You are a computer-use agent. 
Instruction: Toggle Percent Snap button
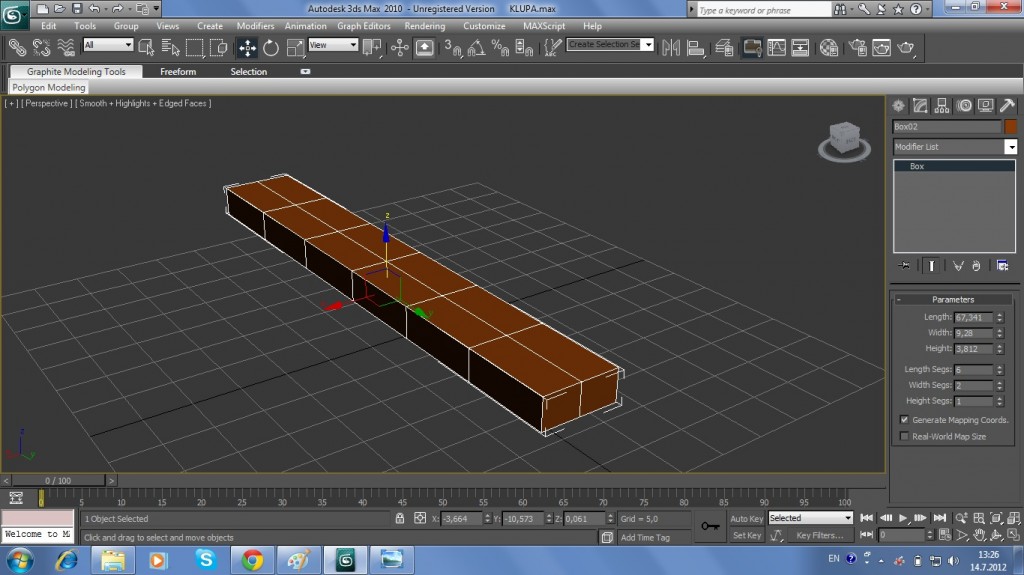(x=500, y=48)
